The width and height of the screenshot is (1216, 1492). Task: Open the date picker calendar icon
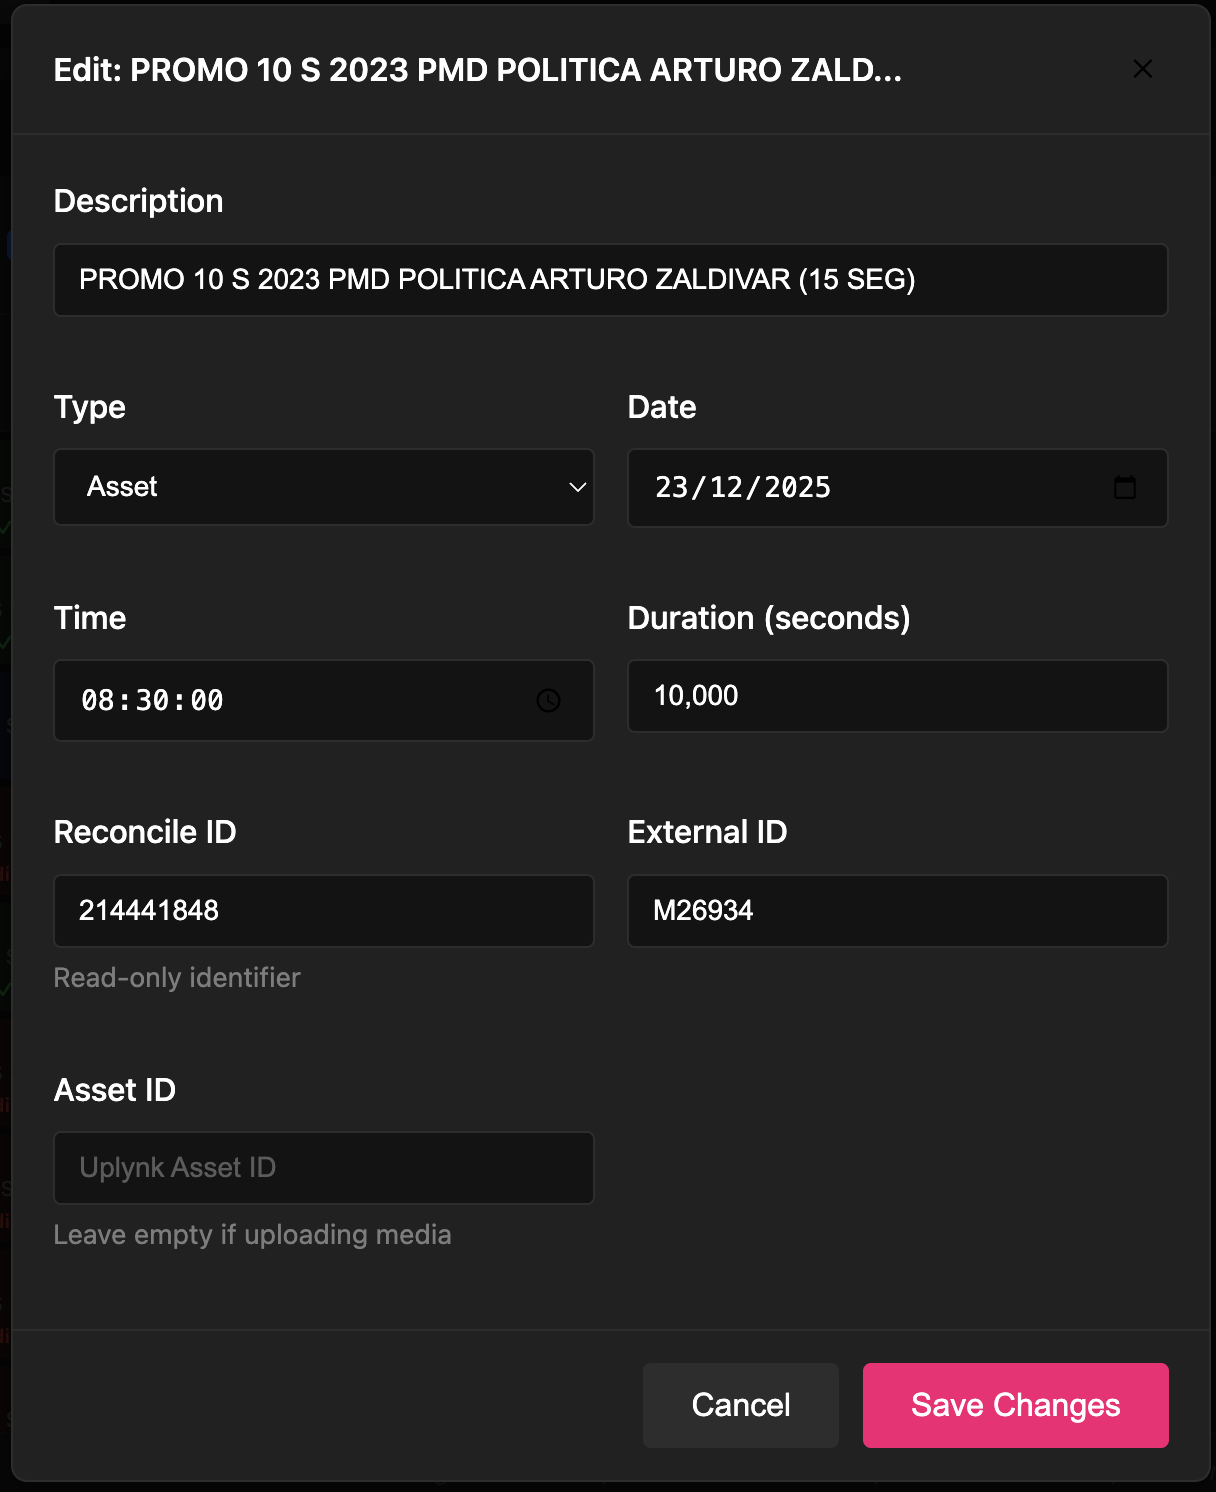1125,488
